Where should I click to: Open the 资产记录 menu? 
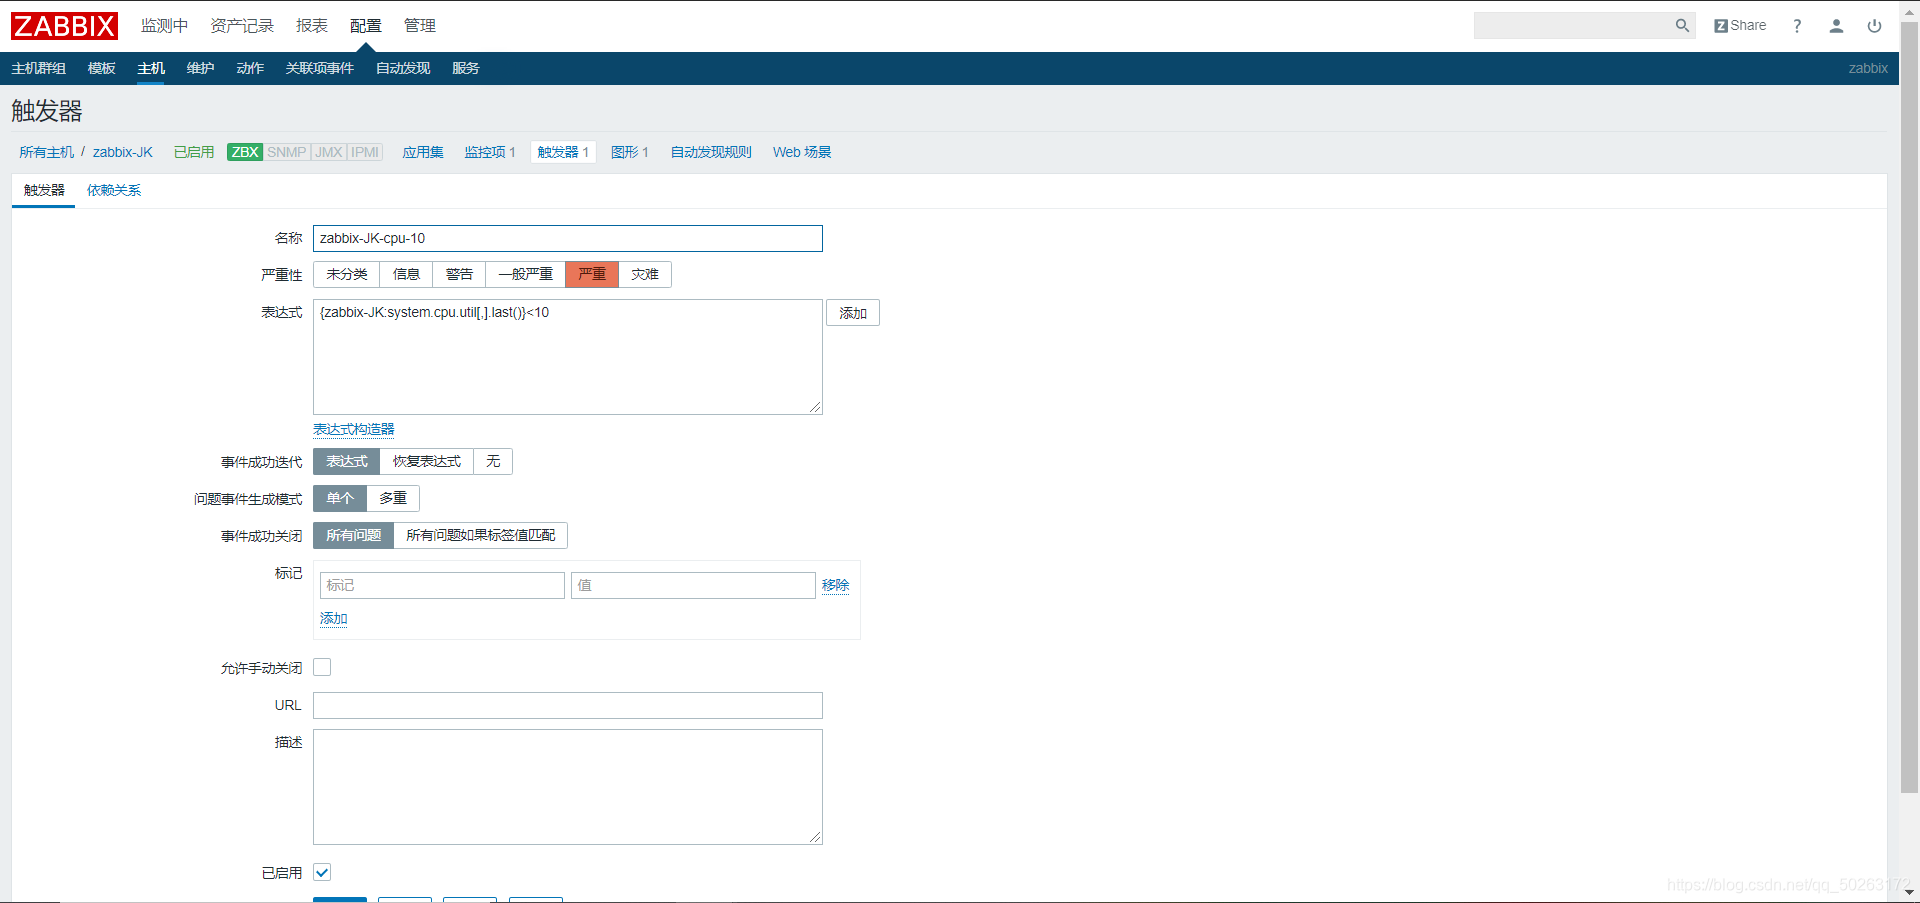pyautogui.click(x=242, y=26)
